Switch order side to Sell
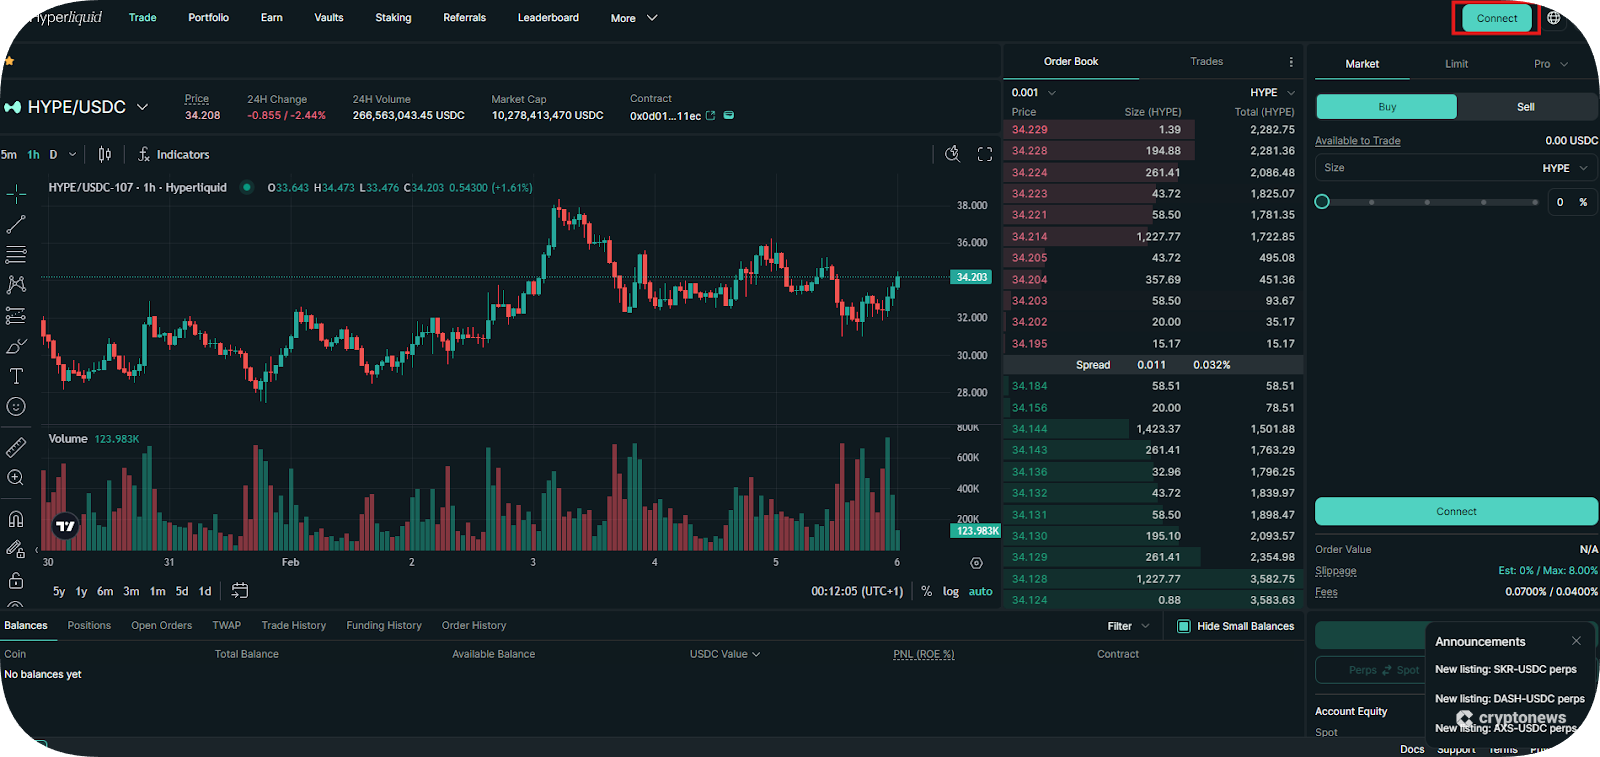Screen dimensions: 1600x757 (x=1525, y=107)
